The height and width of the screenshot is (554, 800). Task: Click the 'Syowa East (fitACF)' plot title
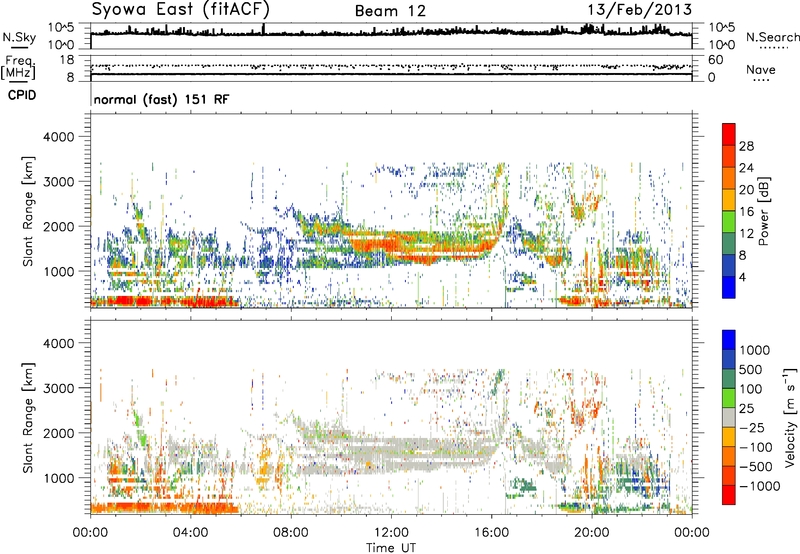click(x=180, y=9)
